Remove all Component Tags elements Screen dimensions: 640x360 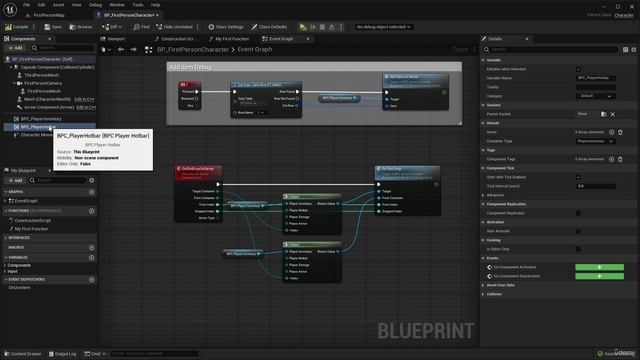tap(620, 159)
